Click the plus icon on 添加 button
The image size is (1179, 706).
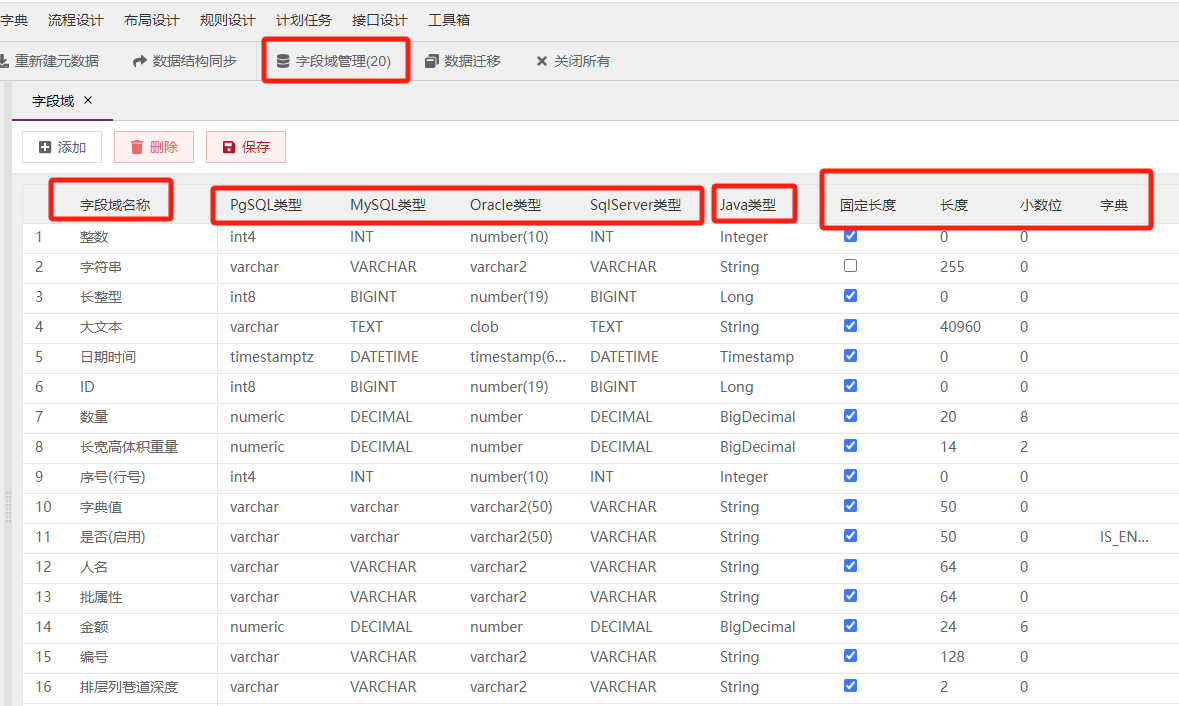pos(45,147)
